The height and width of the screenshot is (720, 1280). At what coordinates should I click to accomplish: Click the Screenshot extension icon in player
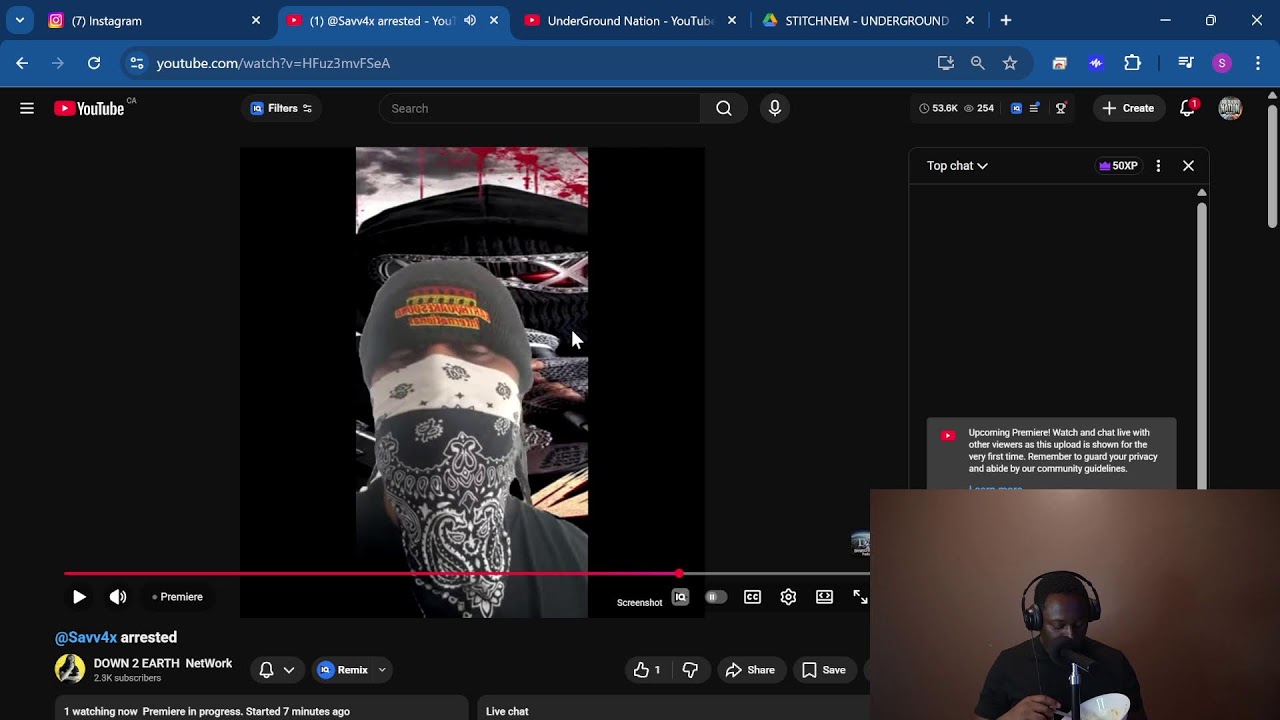[680, 597]
